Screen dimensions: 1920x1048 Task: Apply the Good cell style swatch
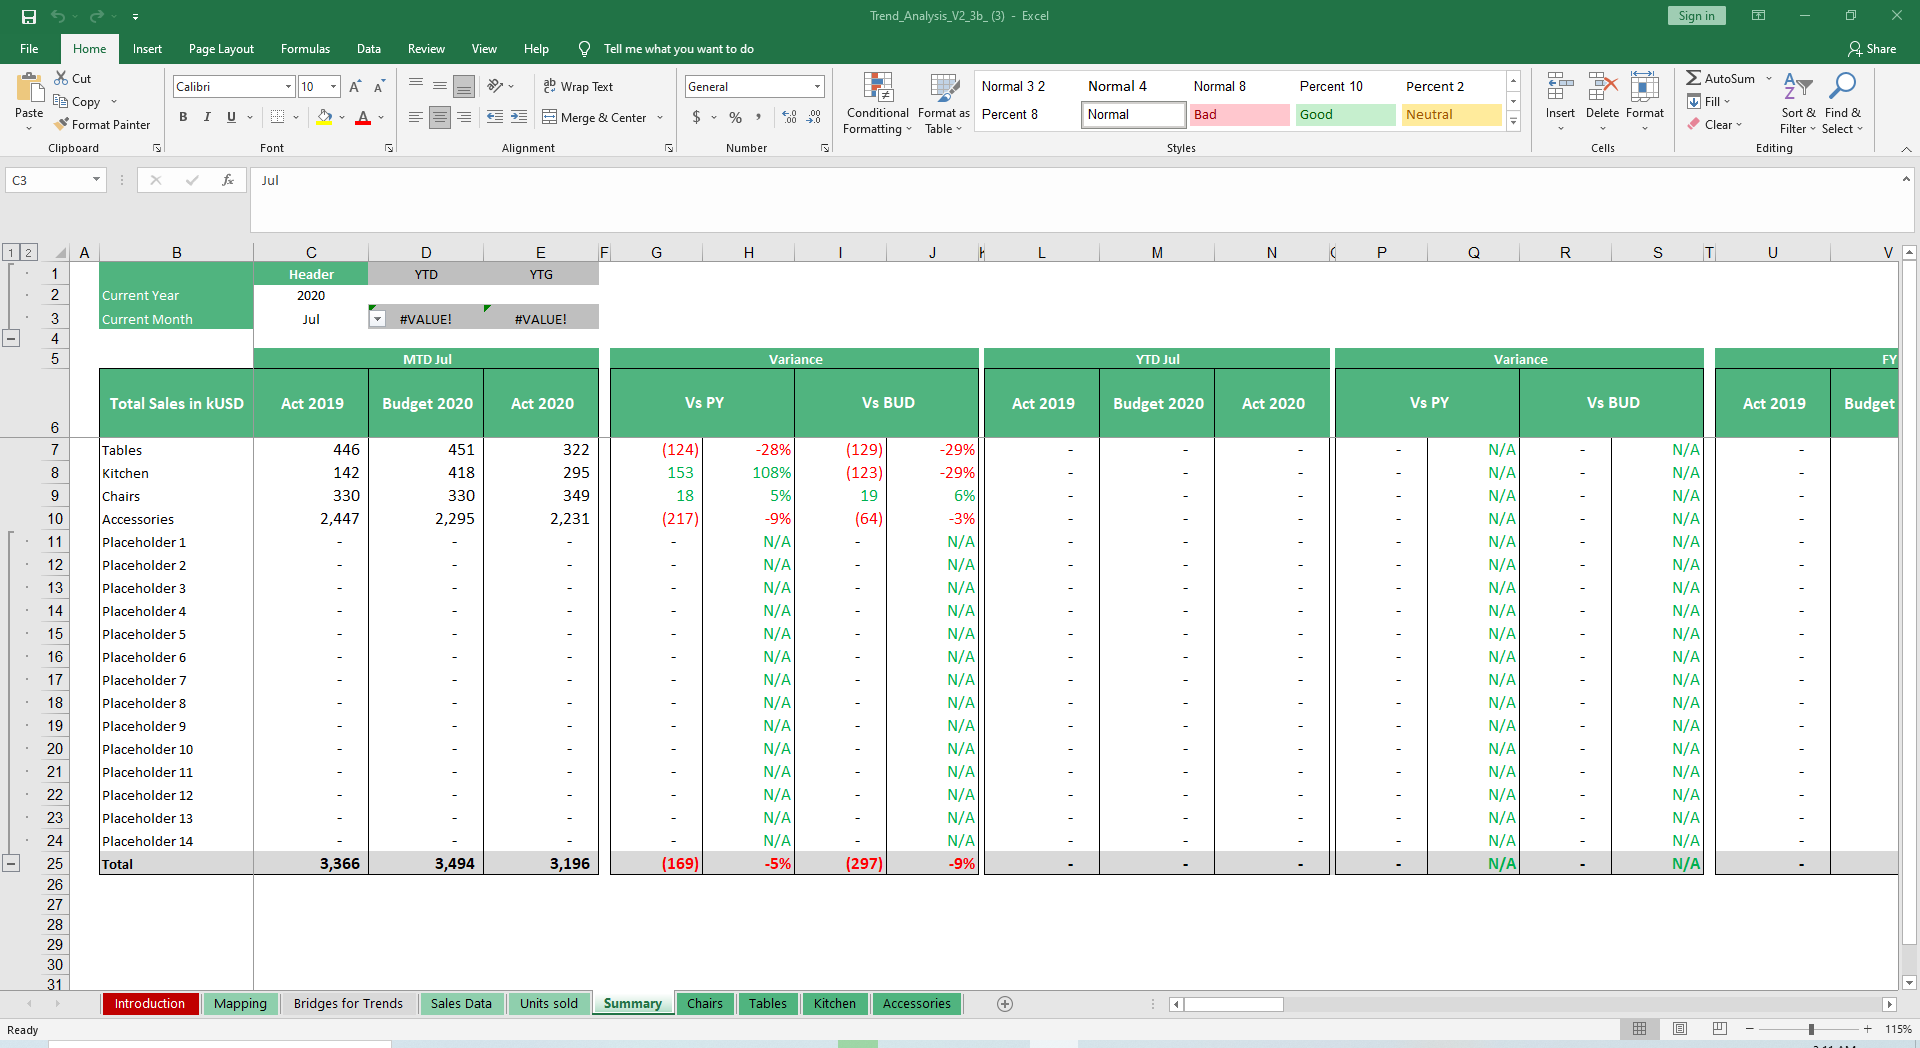(x=1344, y=115)
